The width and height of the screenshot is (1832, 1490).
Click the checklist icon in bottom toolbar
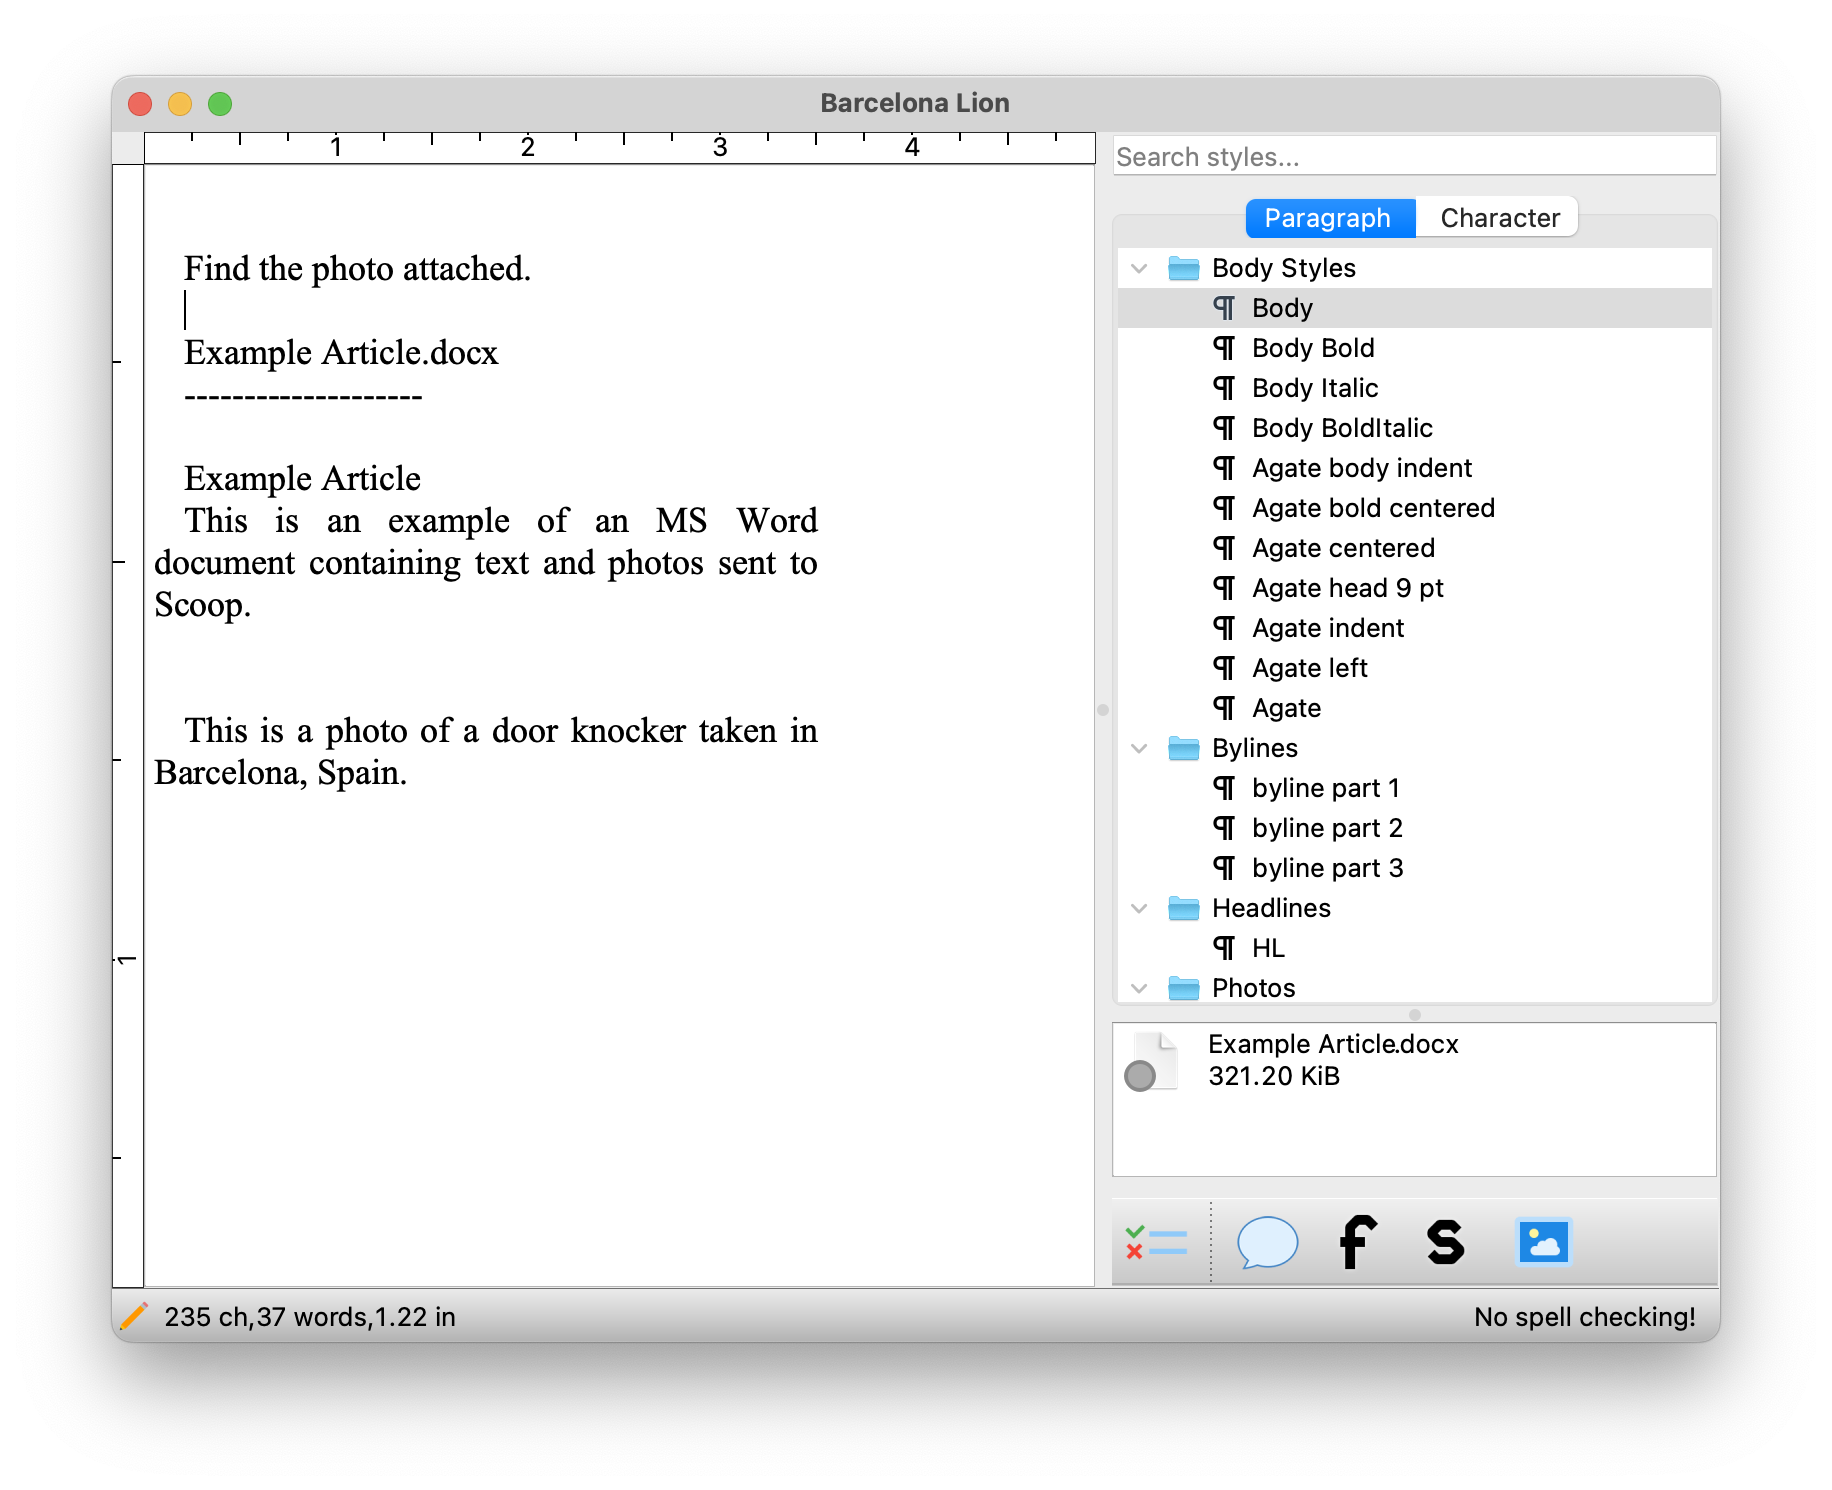(x=1156, y=1242)
